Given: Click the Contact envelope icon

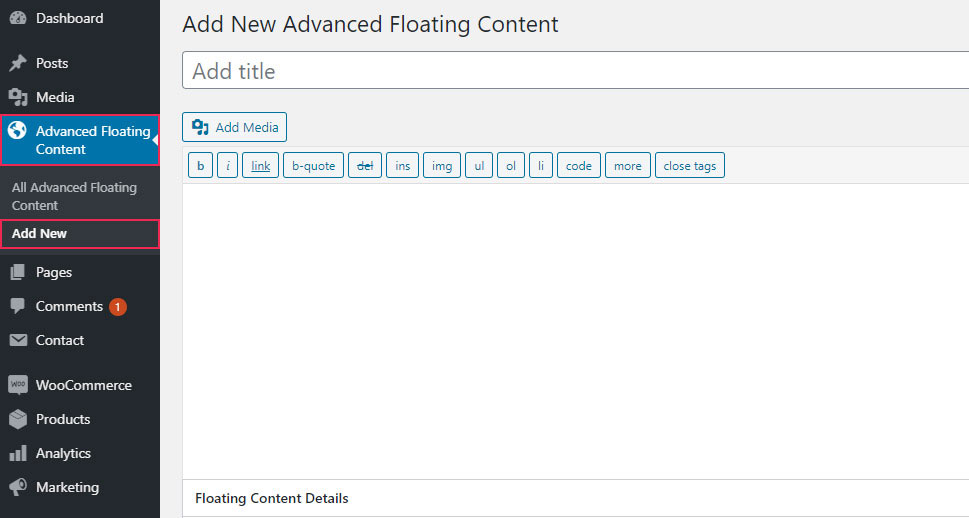Looking at the screenshot, I should 18,340.
